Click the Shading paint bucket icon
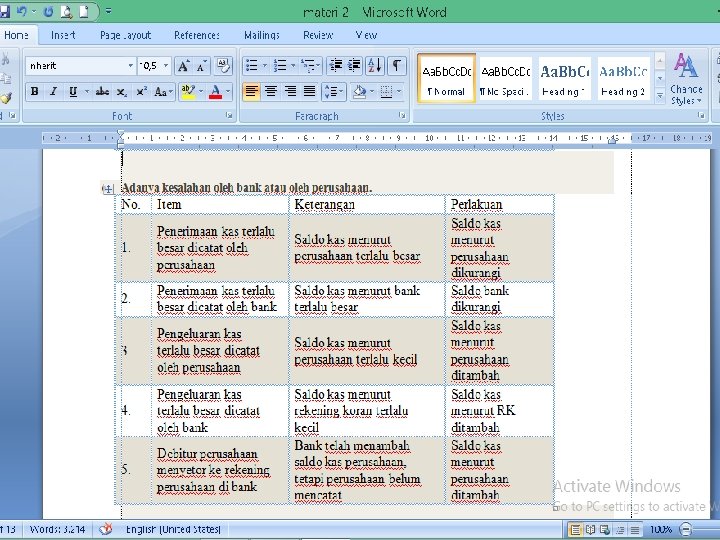 (x=360, y=91)
